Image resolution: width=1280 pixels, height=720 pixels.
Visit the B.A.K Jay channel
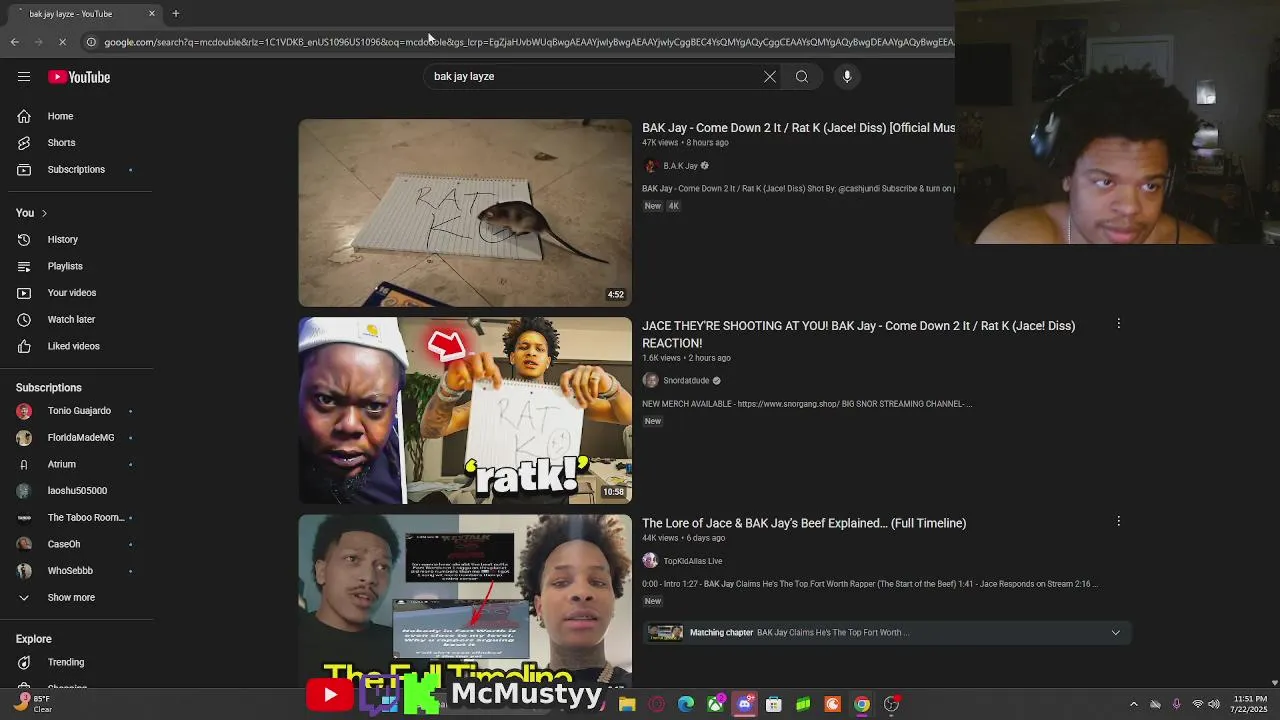coord(680,166)
